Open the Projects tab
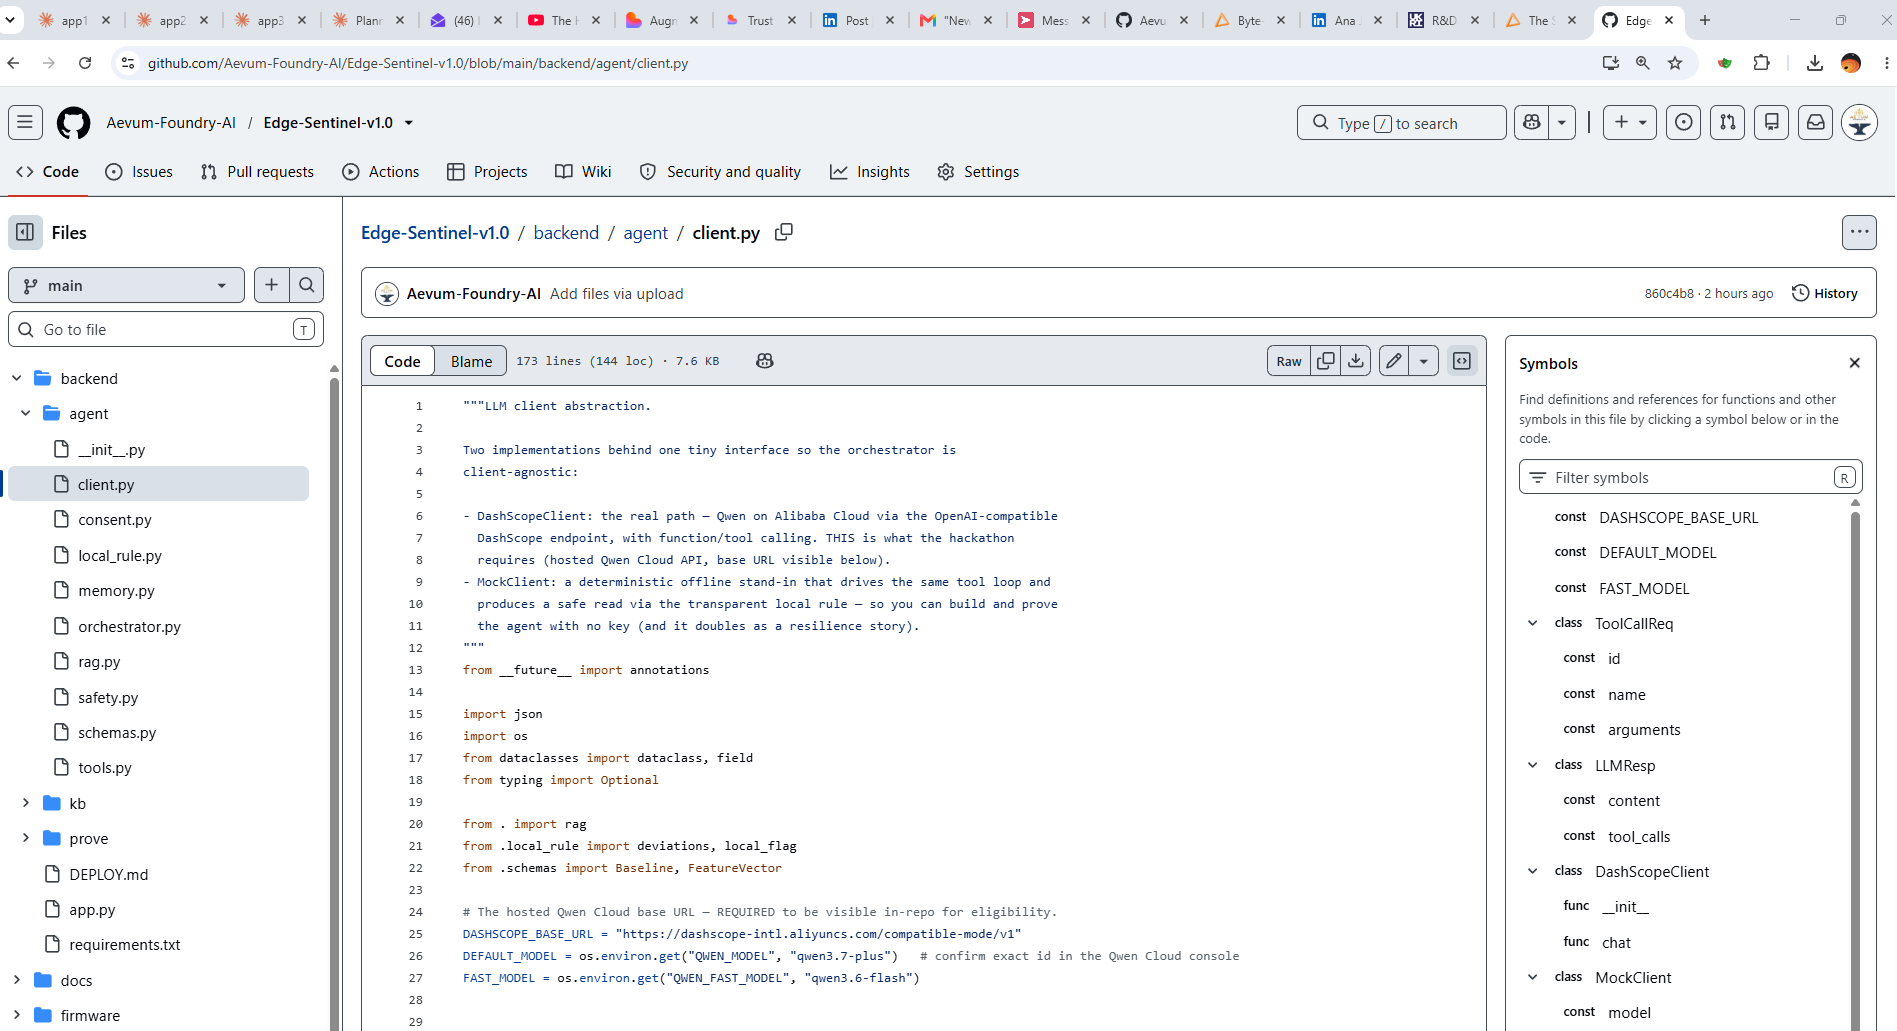This screenshot has width=1897, height=1031. 487,172
